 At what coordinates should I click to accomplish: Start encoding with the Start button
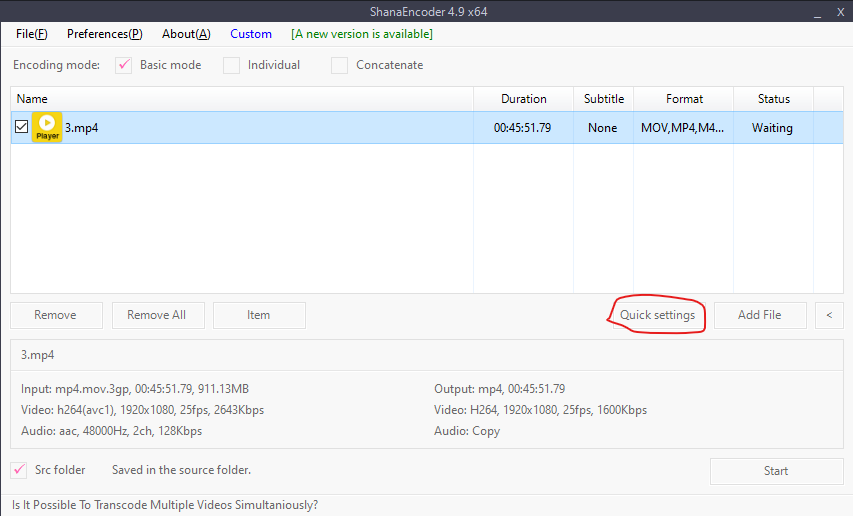pos(776,471)
